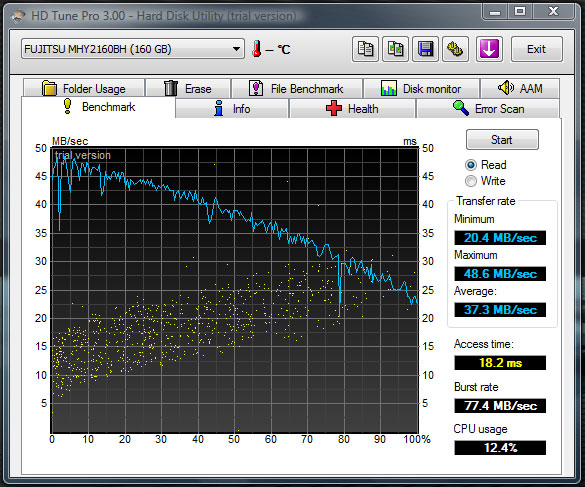Switch to the File Benchmark tab
585x487 pixels.
(x=297, y=88)
